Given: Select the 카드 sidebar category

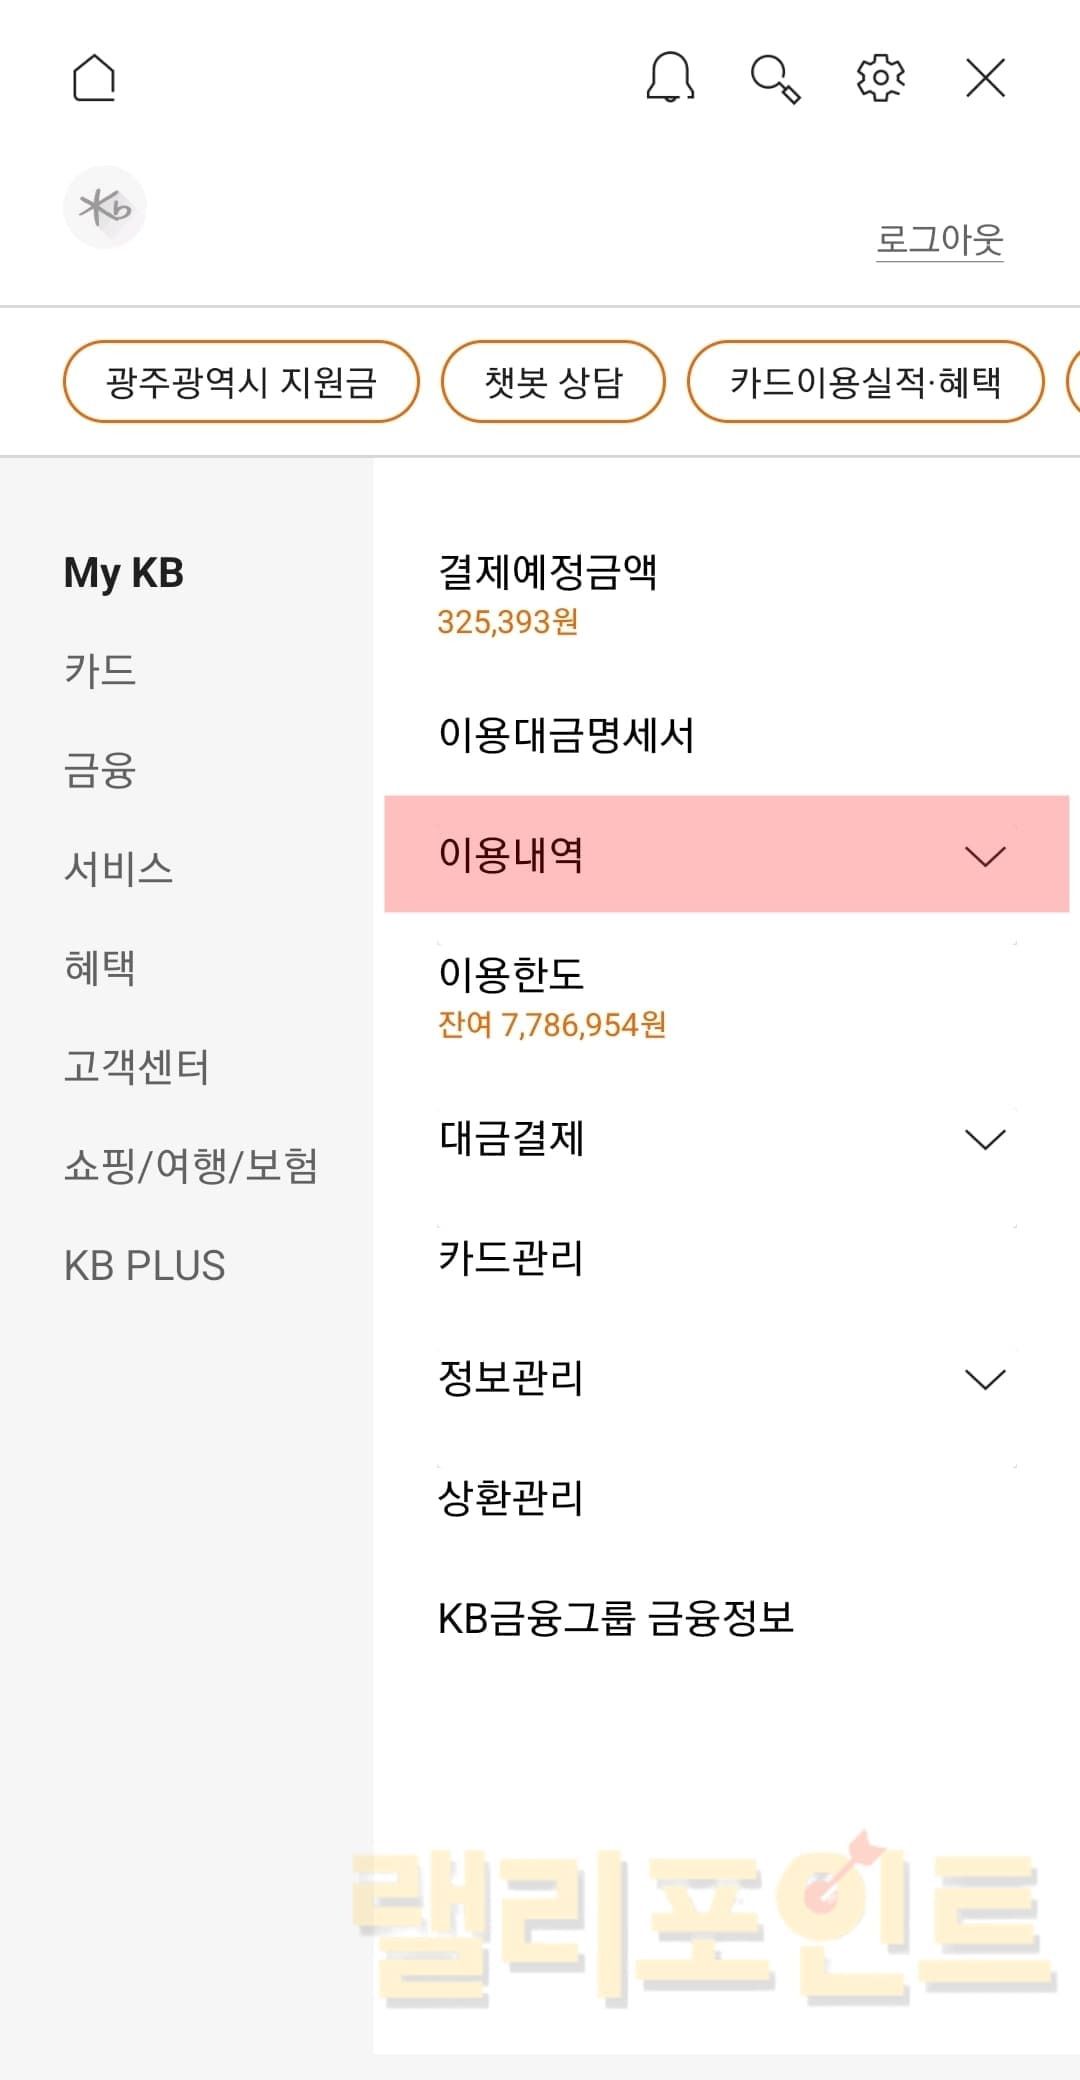Looking at the screenshot, I should click(x=100, y=670).
